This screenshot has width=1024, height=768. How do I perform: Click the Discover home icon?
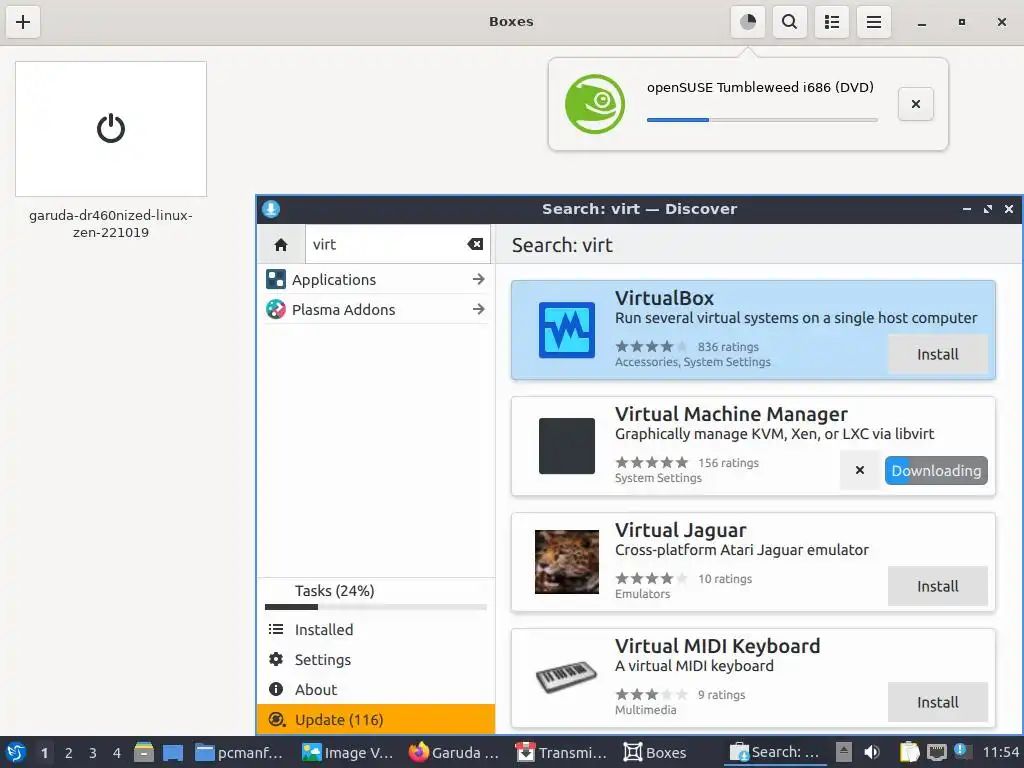point(281,244)
